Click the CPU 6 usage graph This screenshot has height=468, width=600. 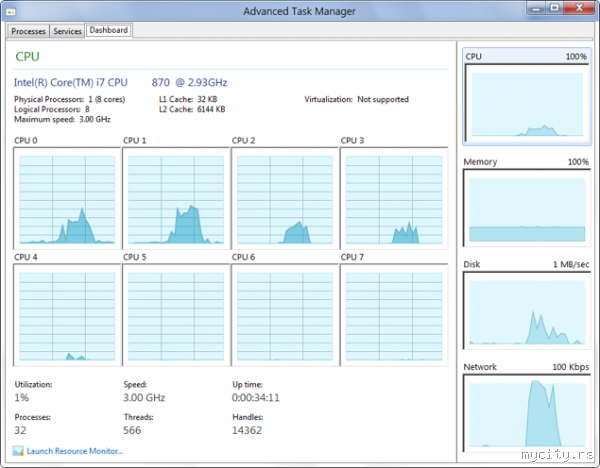point(285,315)
